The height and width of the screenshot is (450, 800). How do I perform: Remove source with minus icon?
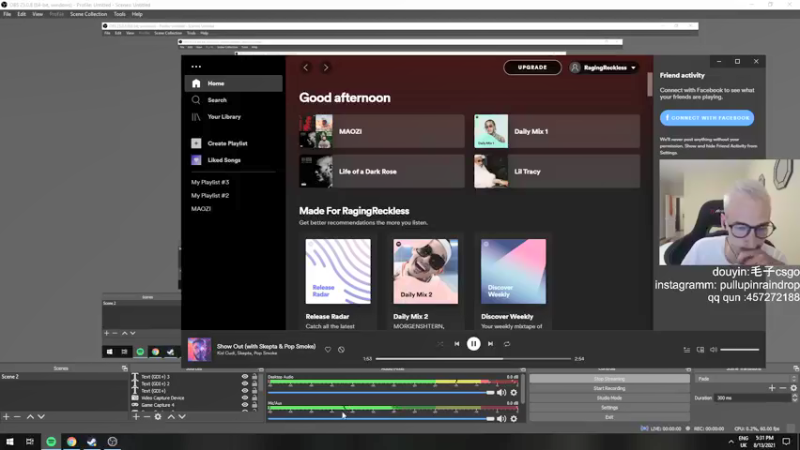pyautogui.click(x=147, y=417)
